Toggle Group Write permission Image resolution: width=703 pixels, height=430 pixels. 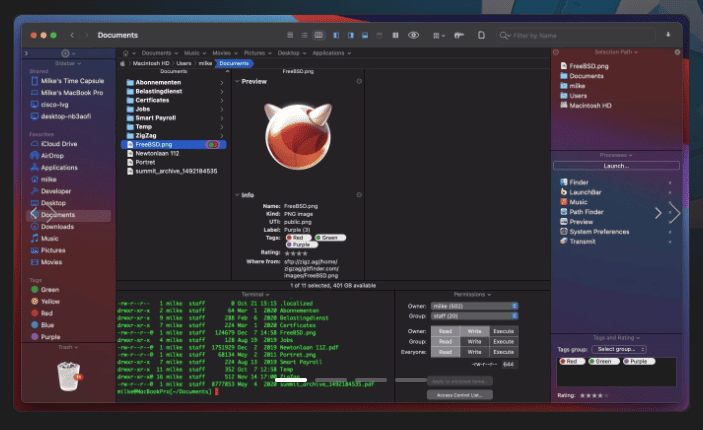click(x=474, y=342)
